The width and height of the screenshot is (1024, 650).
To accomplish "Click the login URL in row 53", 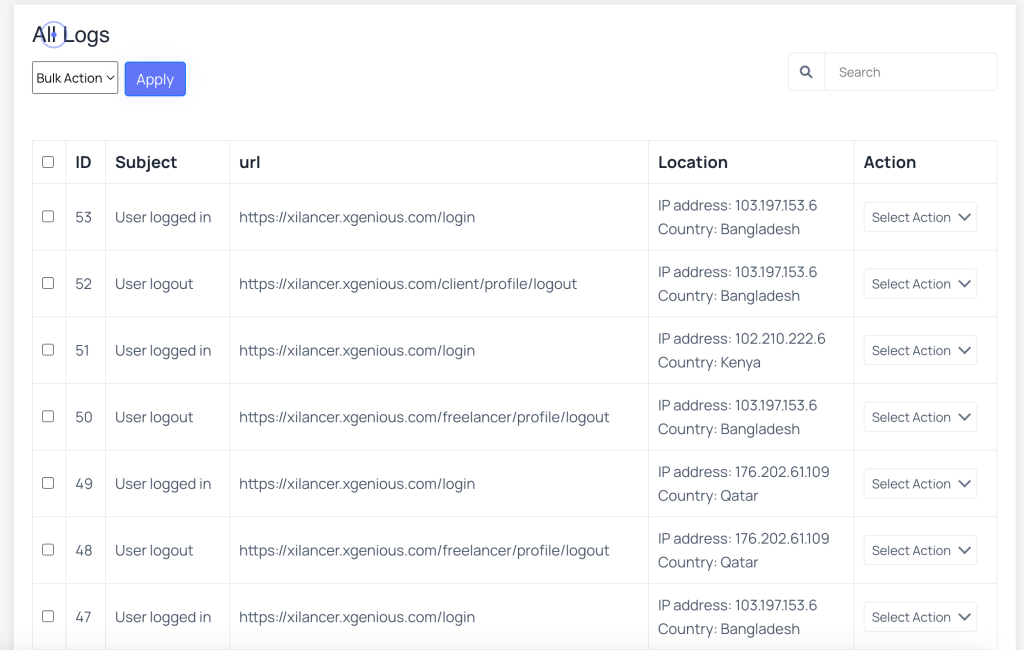I will click(x=357, y=217).
